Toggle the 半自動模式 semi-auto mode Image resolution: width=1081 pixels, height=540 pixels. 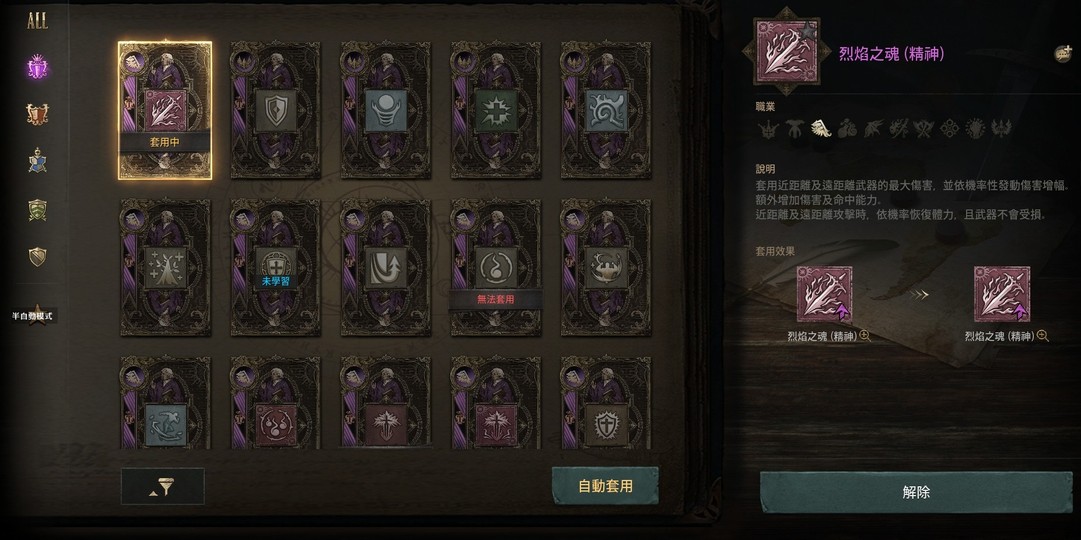tap(33, 316)
